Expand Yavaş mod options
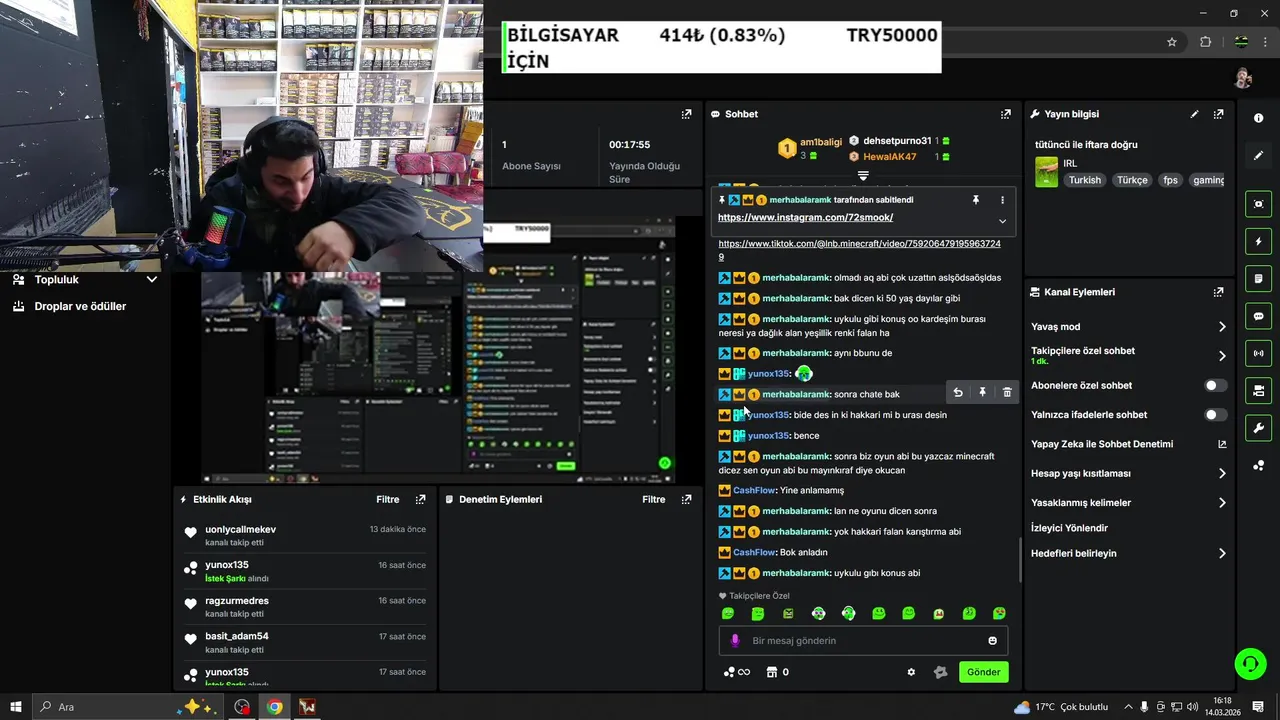The height and width of the screenshot is (720, 1280). [x=1222, y=327]
